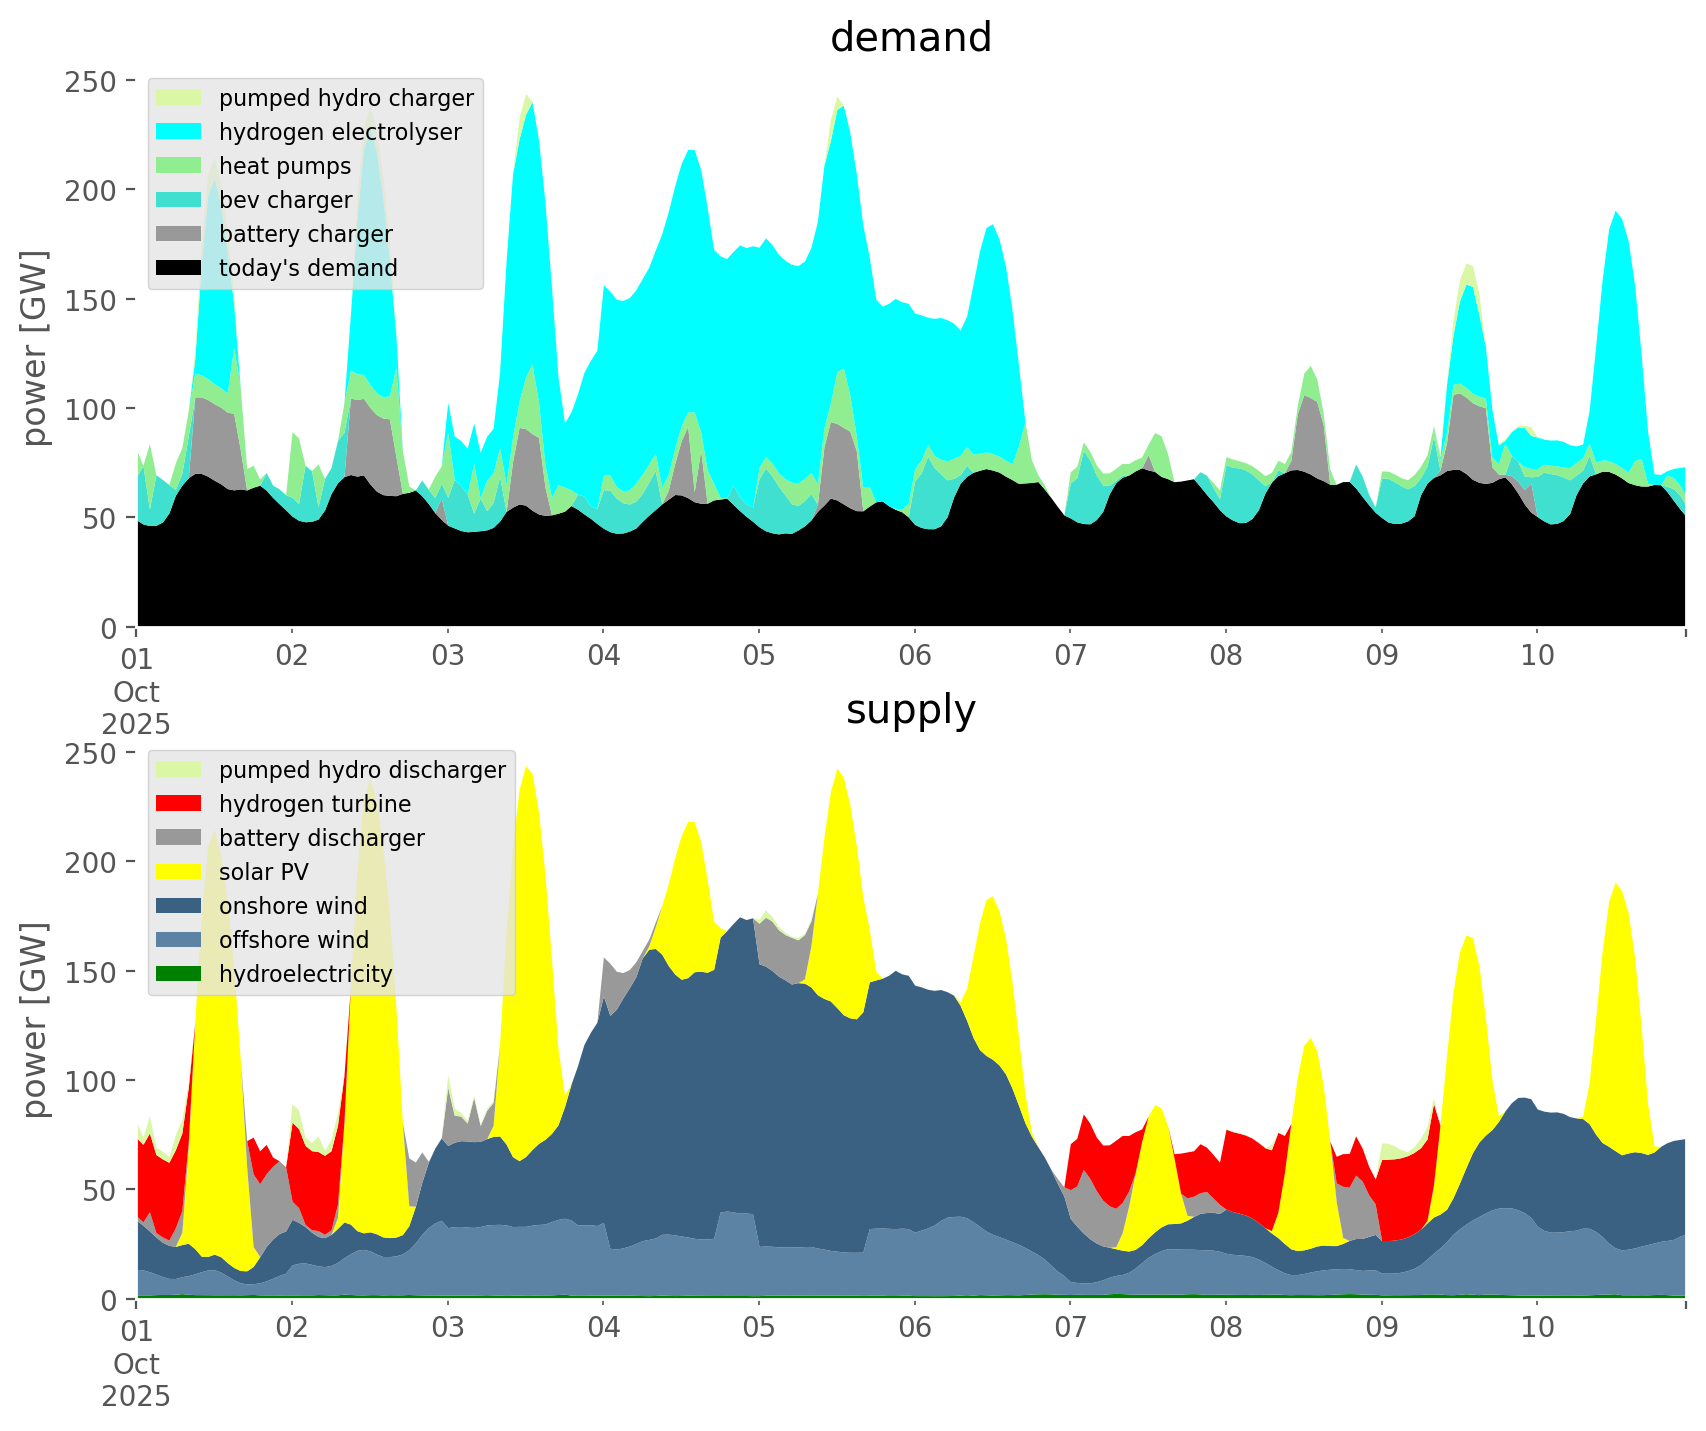The width and height of the screenshot is (1706, 1431).
Task: Select the 'battery charger' legend label
Action: (305, 234)
